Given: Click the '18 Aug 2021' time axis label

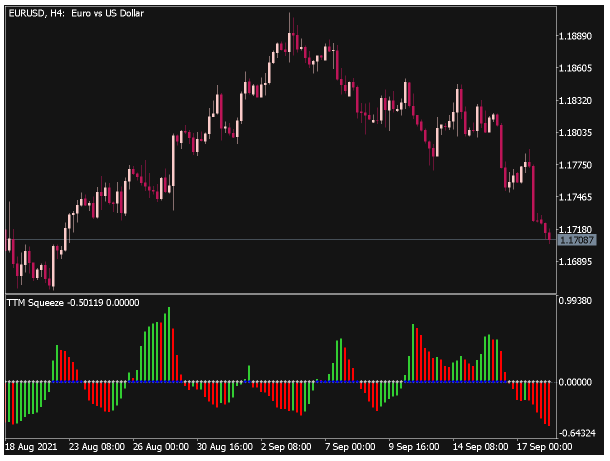Looking at the screenshot, I should tap(31, 447).
